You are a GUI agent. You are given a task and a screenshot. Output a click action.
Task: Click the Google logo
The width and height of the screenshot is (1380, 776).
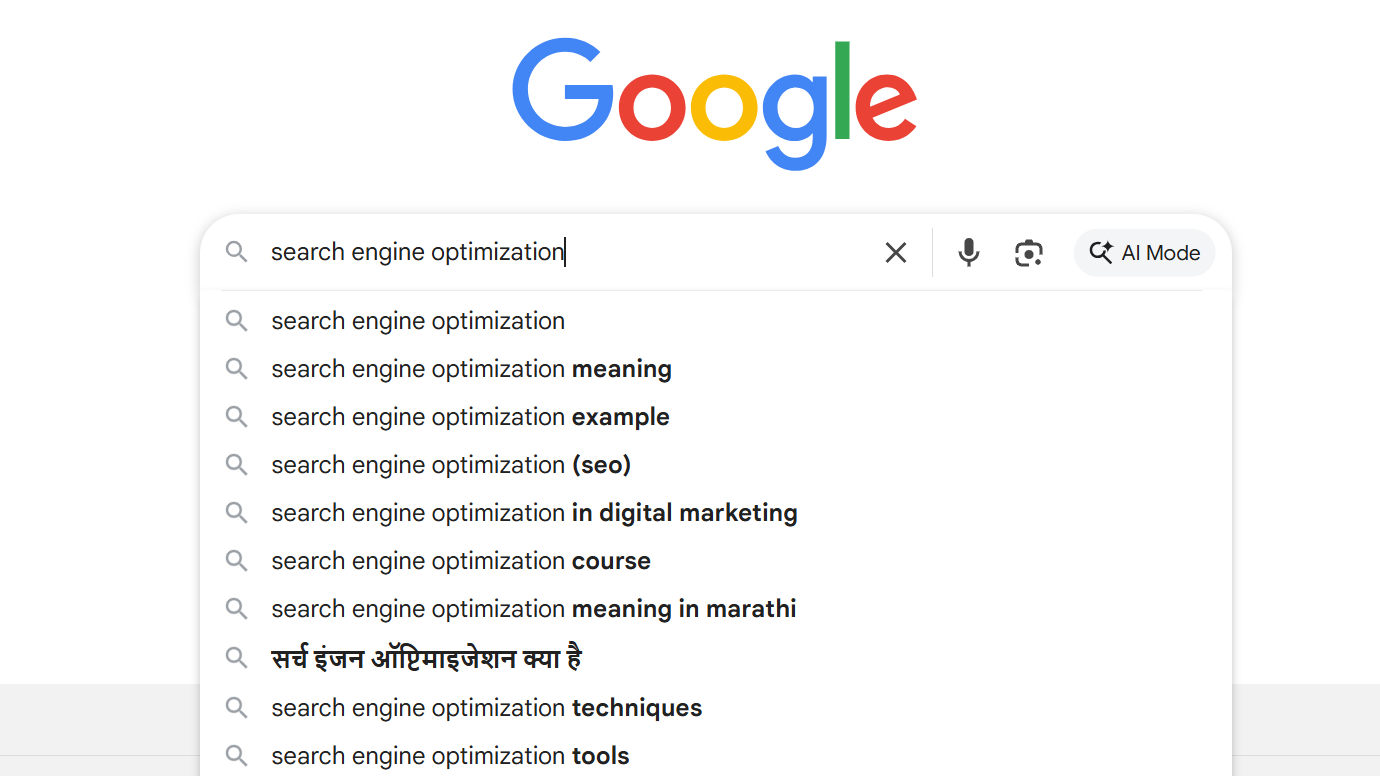(714, 103)
